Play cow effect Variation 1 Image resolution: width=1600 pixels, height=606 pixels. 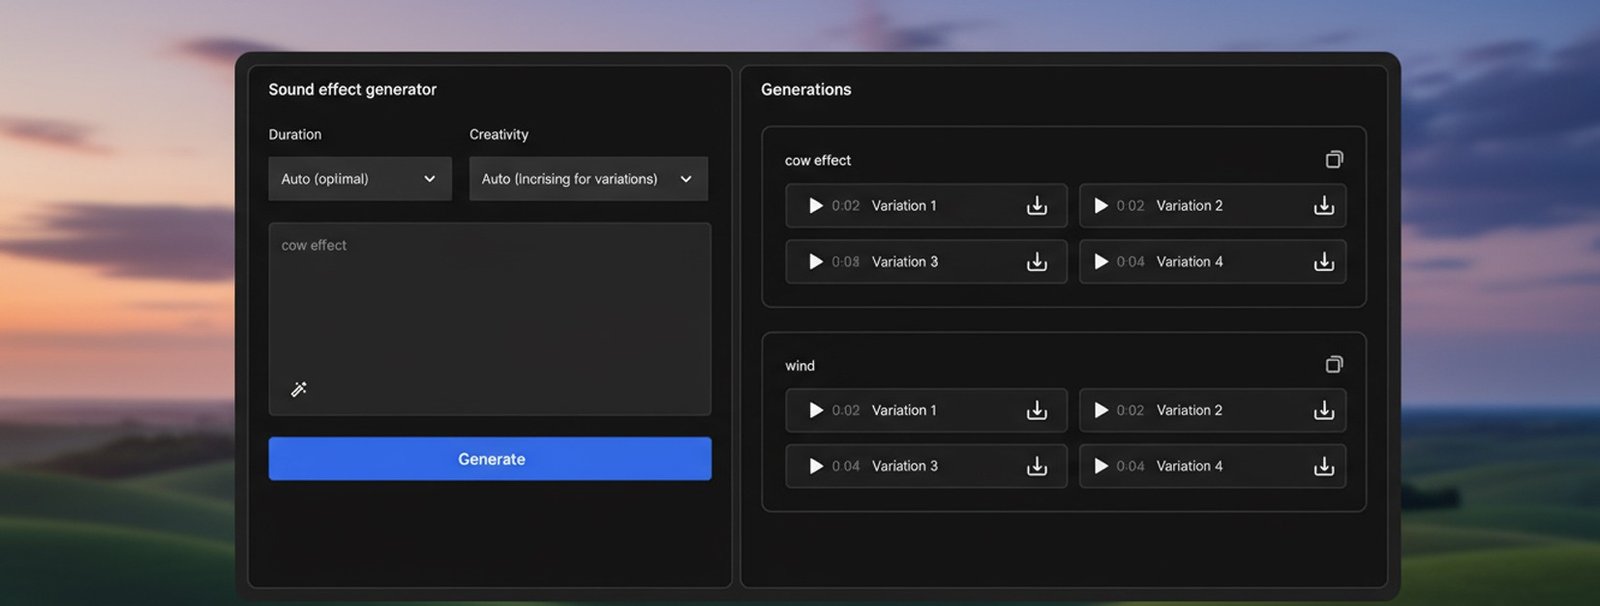coord(816,206)
